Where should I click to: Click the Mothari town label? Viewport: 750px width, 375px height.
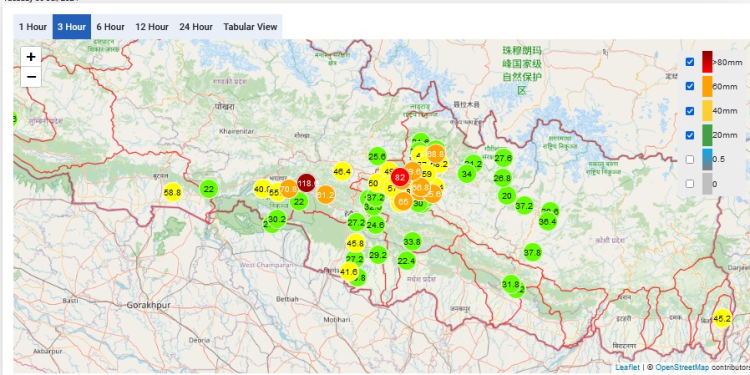(337, 319)
